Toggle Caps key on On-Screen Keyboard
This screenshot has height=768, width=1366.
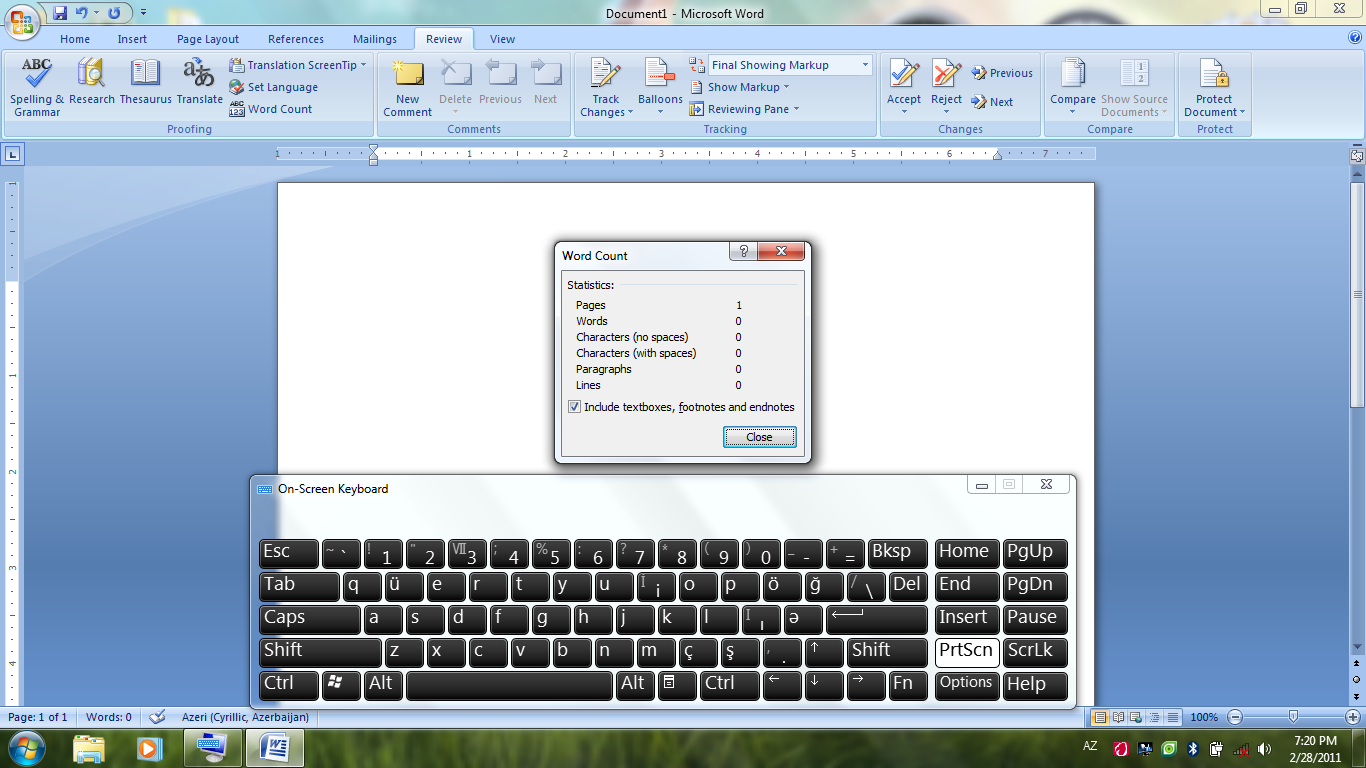310,620
